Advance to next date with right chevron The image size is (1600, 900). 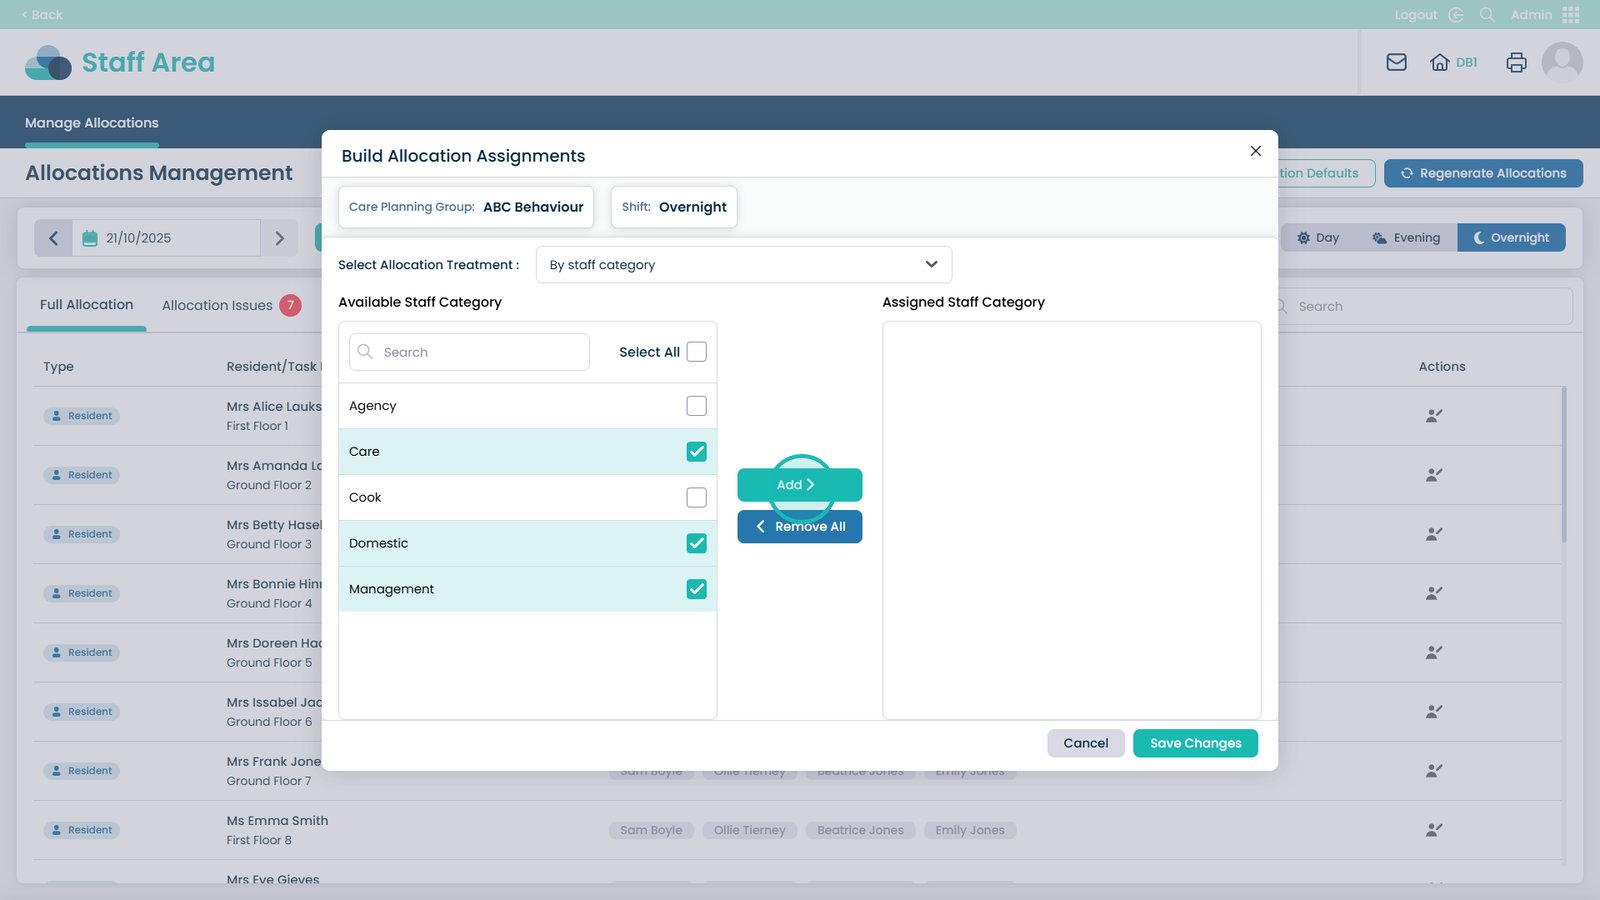pyautogui.click(x=279, y=238)
